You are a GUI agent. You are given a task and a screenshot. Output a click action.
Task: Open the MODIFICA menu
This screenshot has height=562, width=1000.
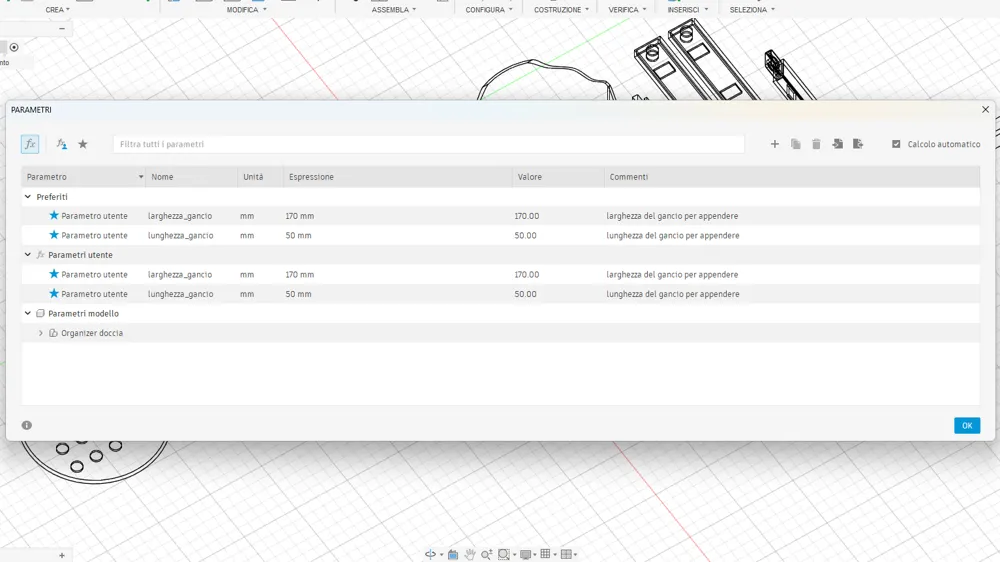point(246,10)
